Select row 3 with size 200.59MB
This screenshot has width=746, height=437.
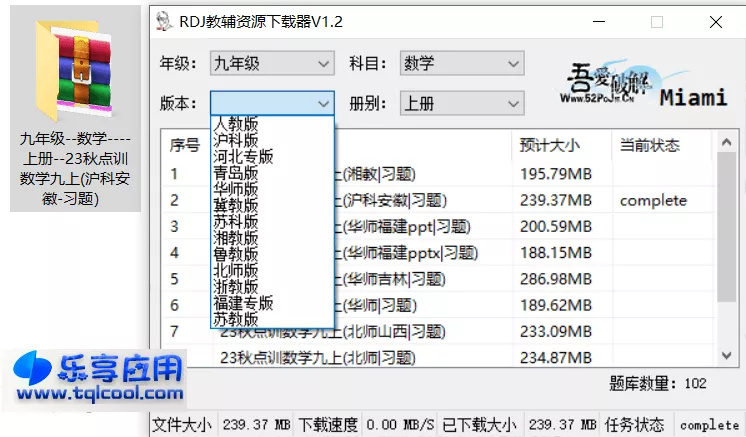tap(438, 226)
